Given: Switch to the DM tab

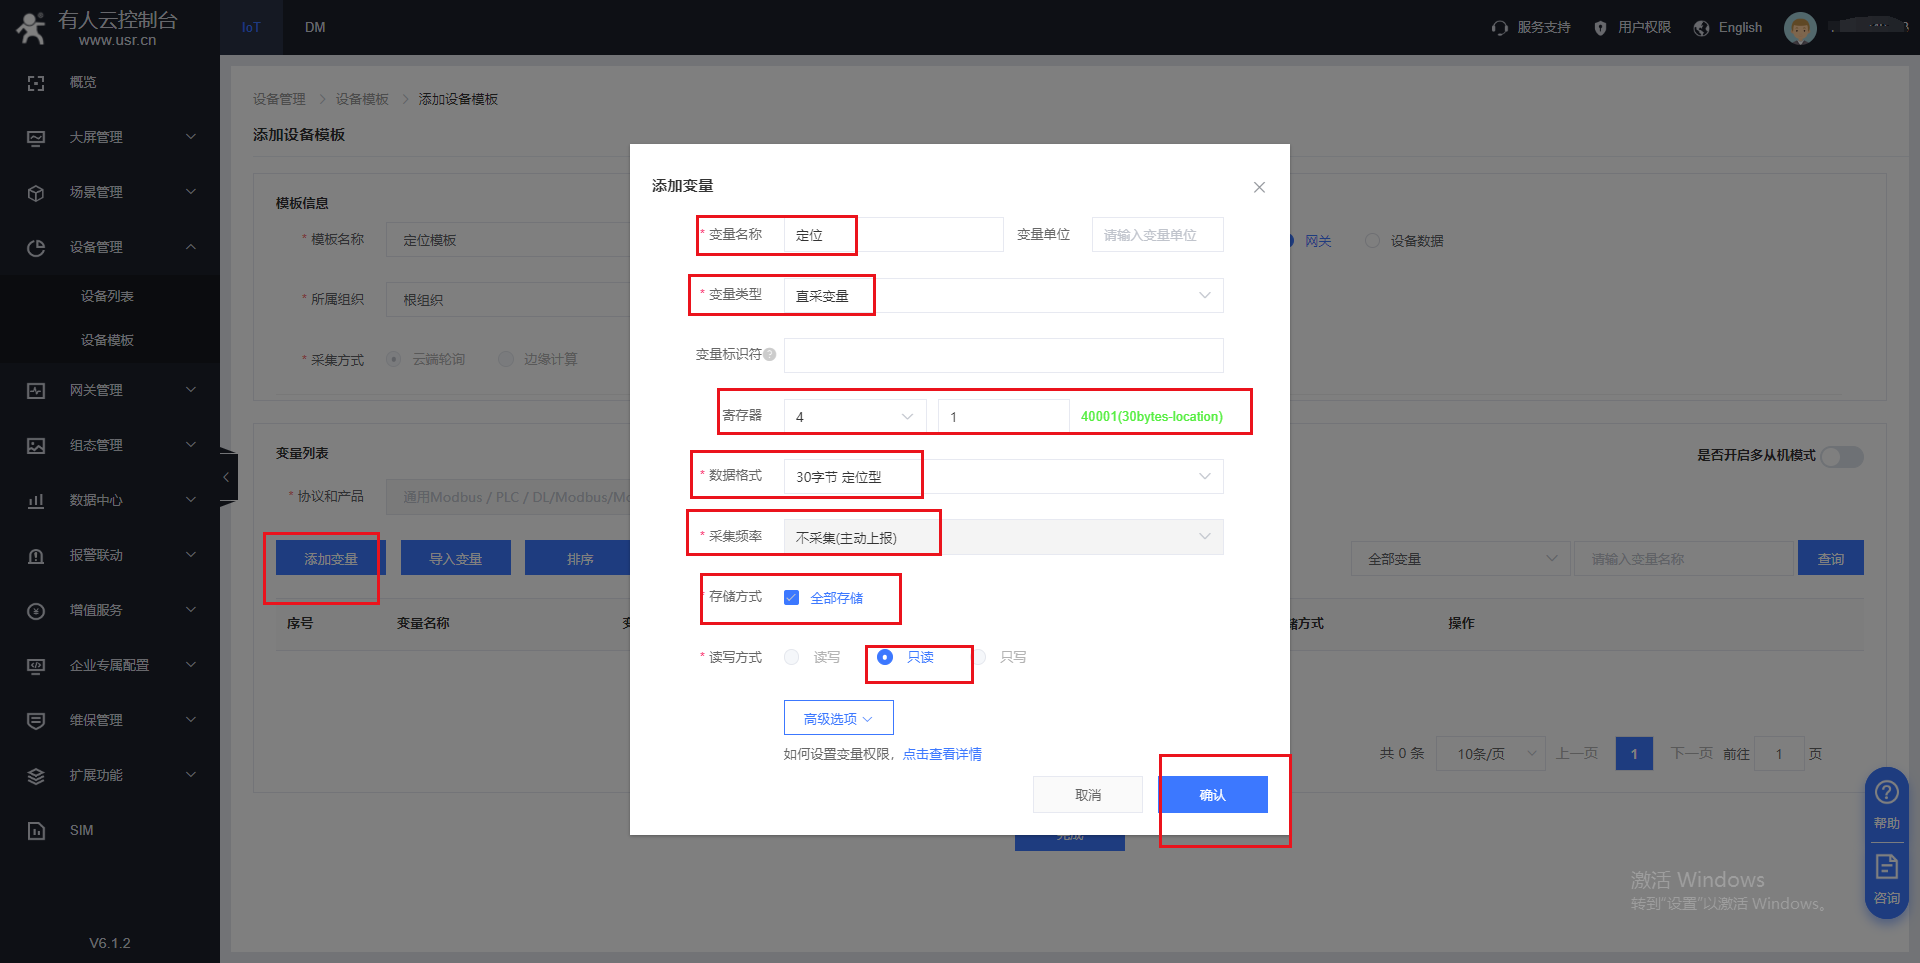Looking at the screenshot, I should (x=315, y=27).
